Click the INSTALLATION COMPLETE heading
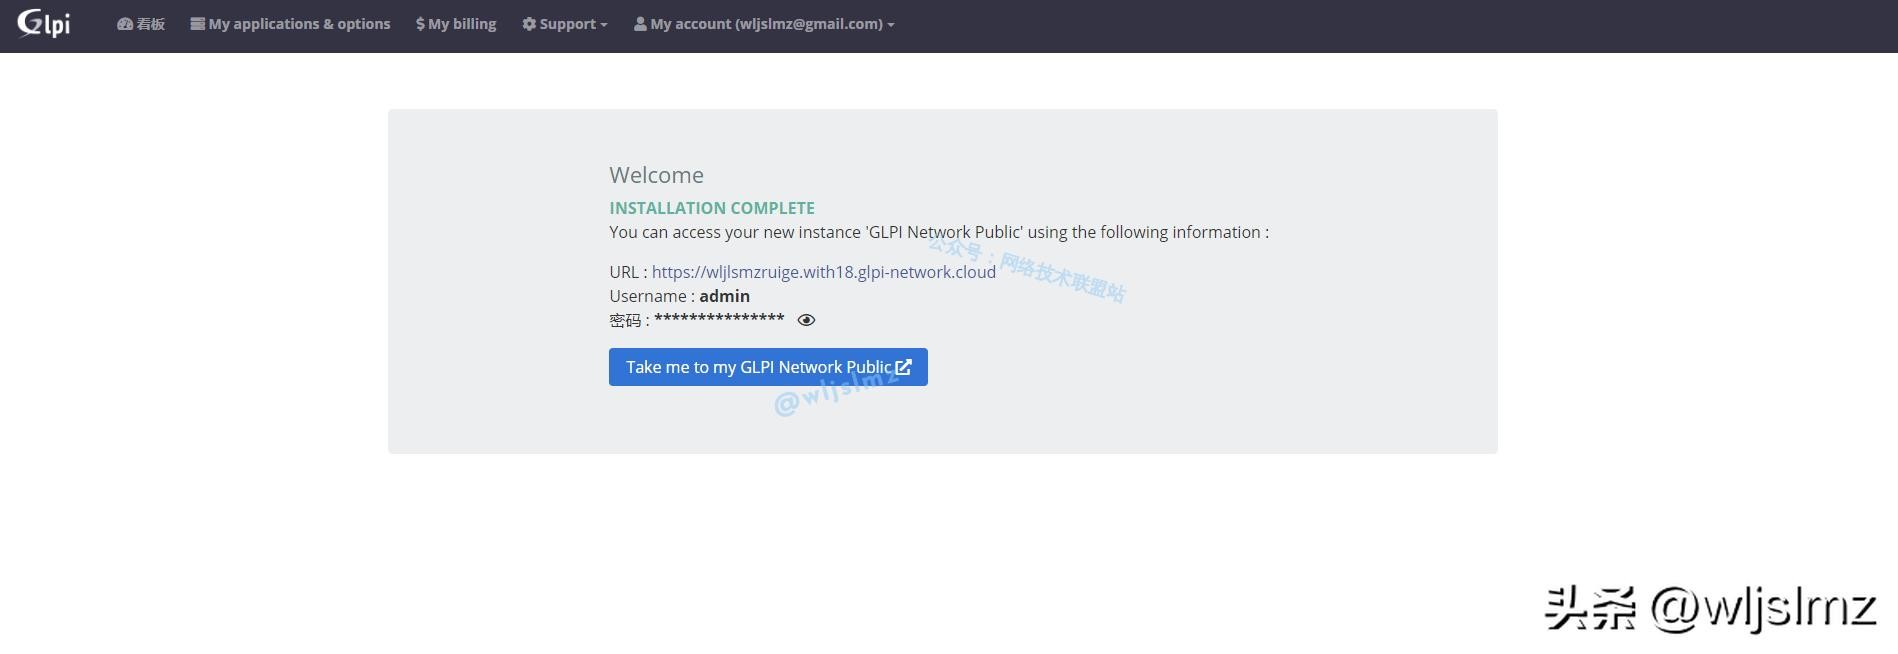 tap(711, 208)
